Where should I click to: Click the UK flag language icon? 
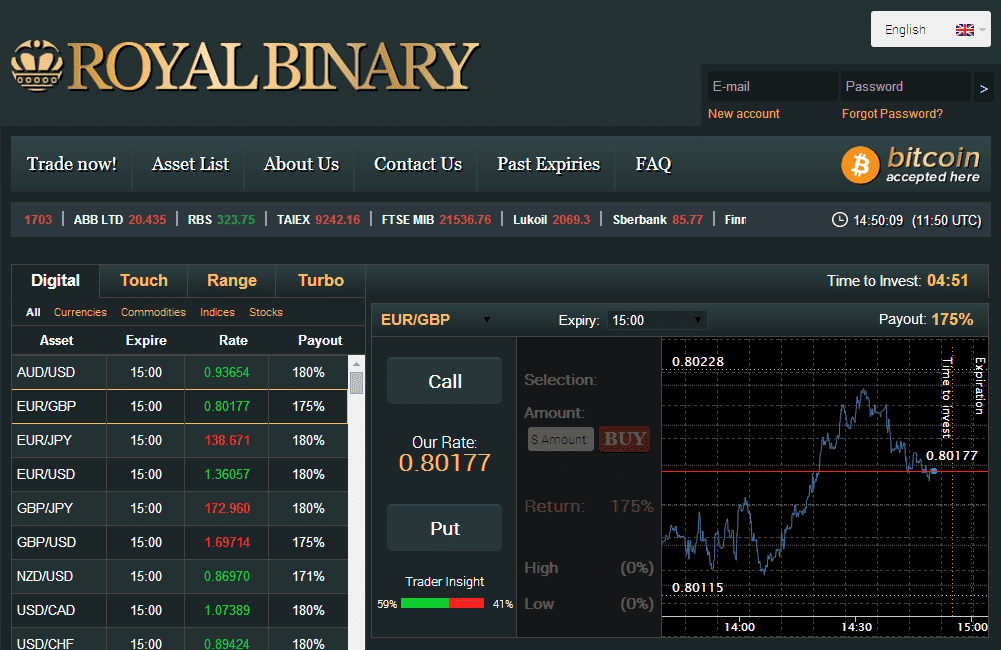point(964,29)
